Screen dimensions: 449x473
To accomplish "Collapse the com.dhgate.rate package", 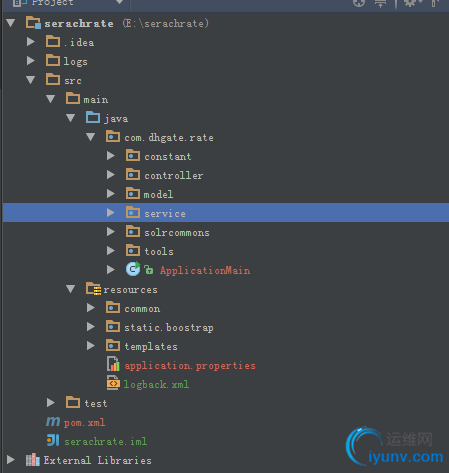I will tap(91, 137).
